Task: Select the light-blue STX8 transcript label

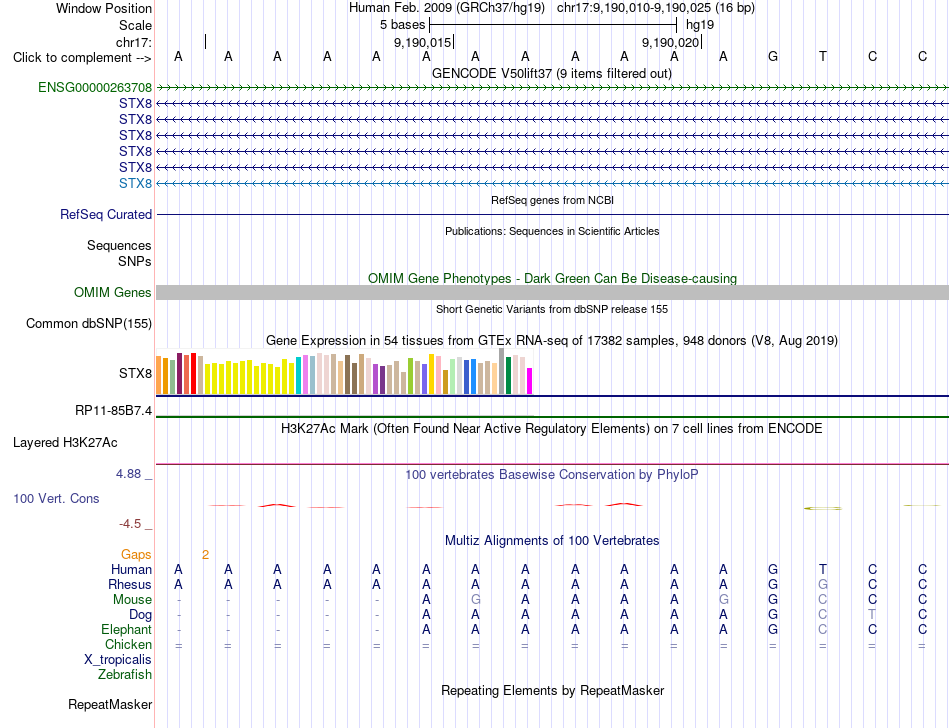Action: (136, 184)
